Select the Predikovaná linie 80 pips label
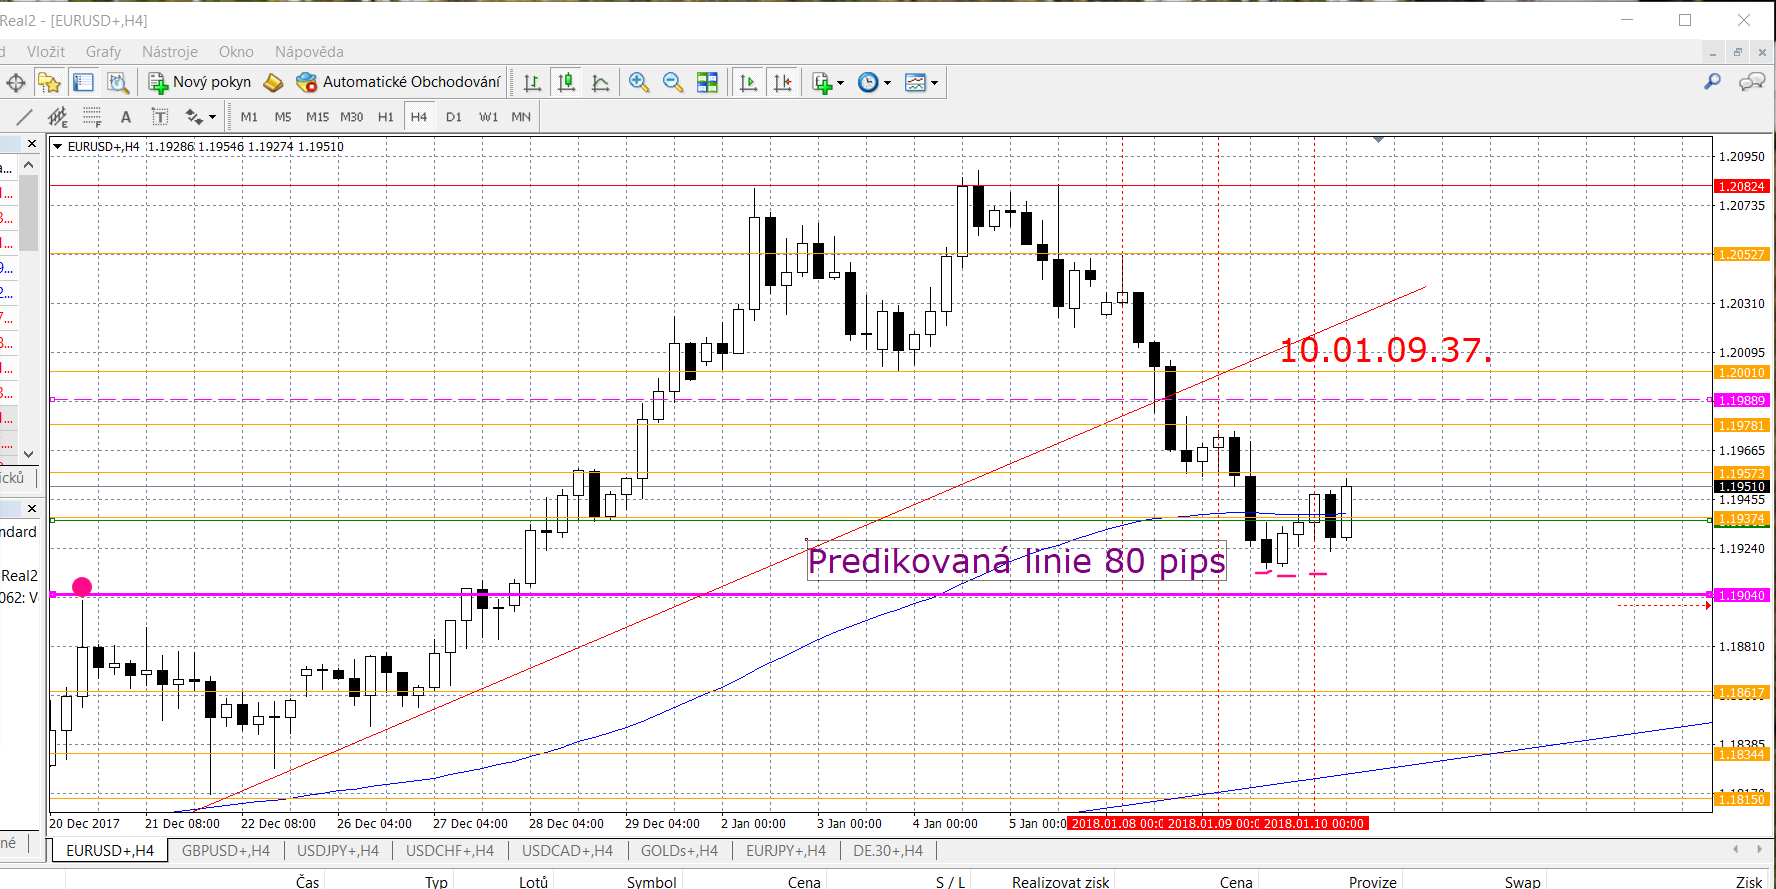This screenshot has height=889, width=1776. pos(1016,561)
